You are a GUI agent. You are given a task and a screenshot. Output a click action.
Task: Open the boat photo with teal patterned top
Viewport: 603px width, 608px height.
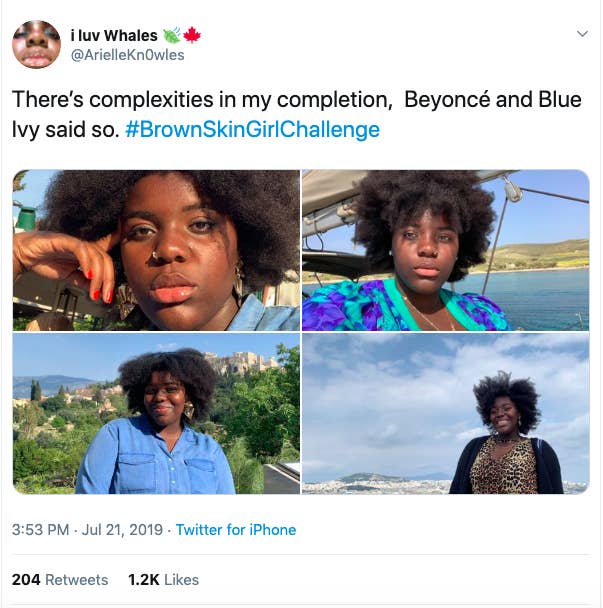tap(445, 250)
